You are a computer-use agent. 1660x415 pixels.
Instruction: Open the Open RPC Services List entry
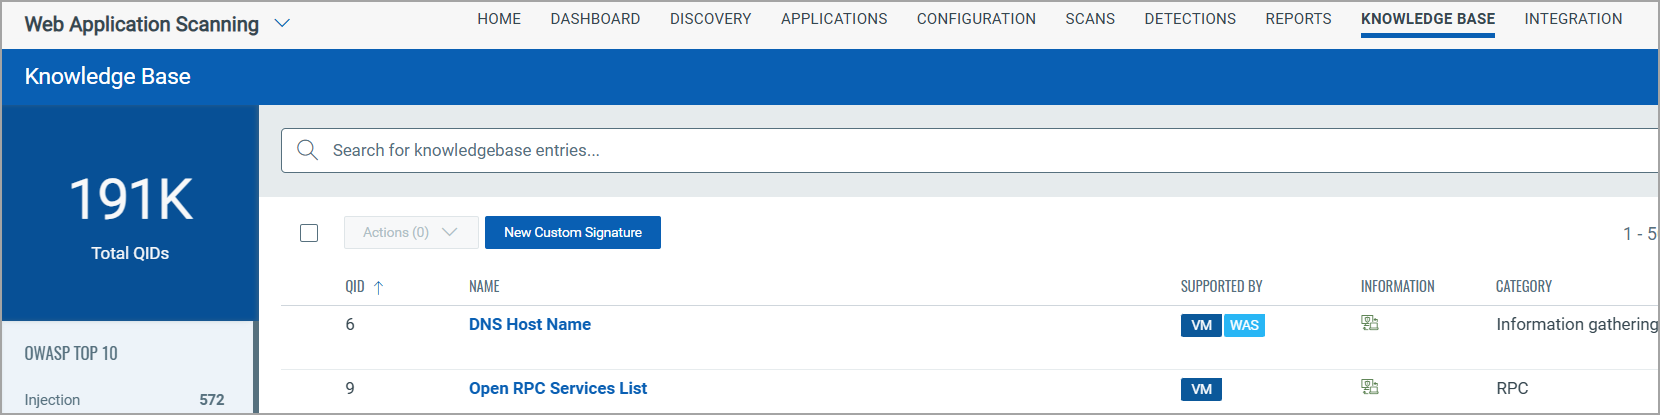point(558,388)
